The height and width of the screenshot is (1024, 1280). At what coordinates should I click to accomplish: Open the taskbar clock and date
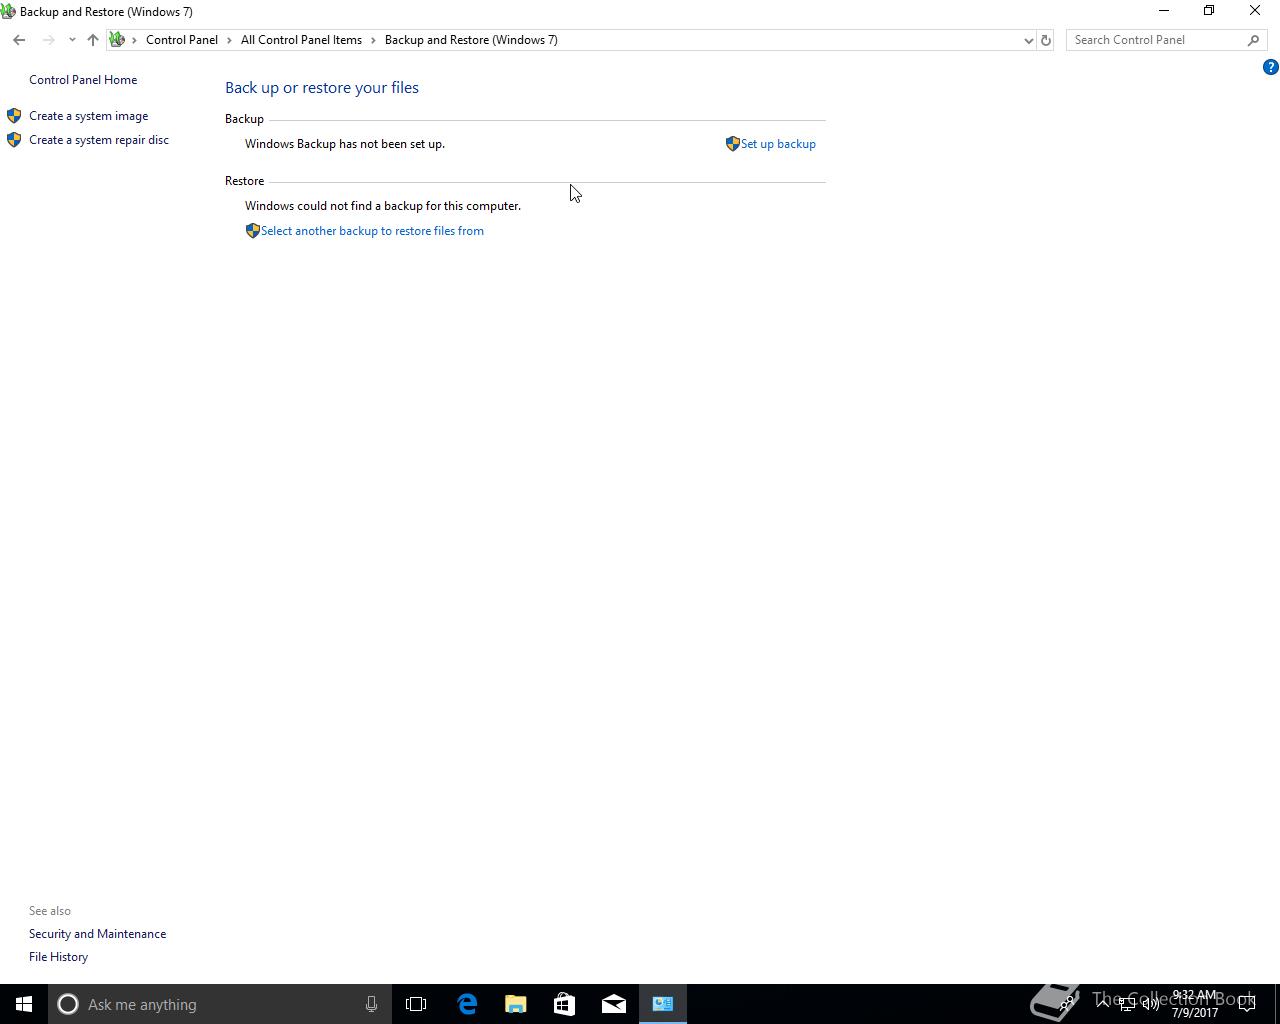(1195, 1004)
